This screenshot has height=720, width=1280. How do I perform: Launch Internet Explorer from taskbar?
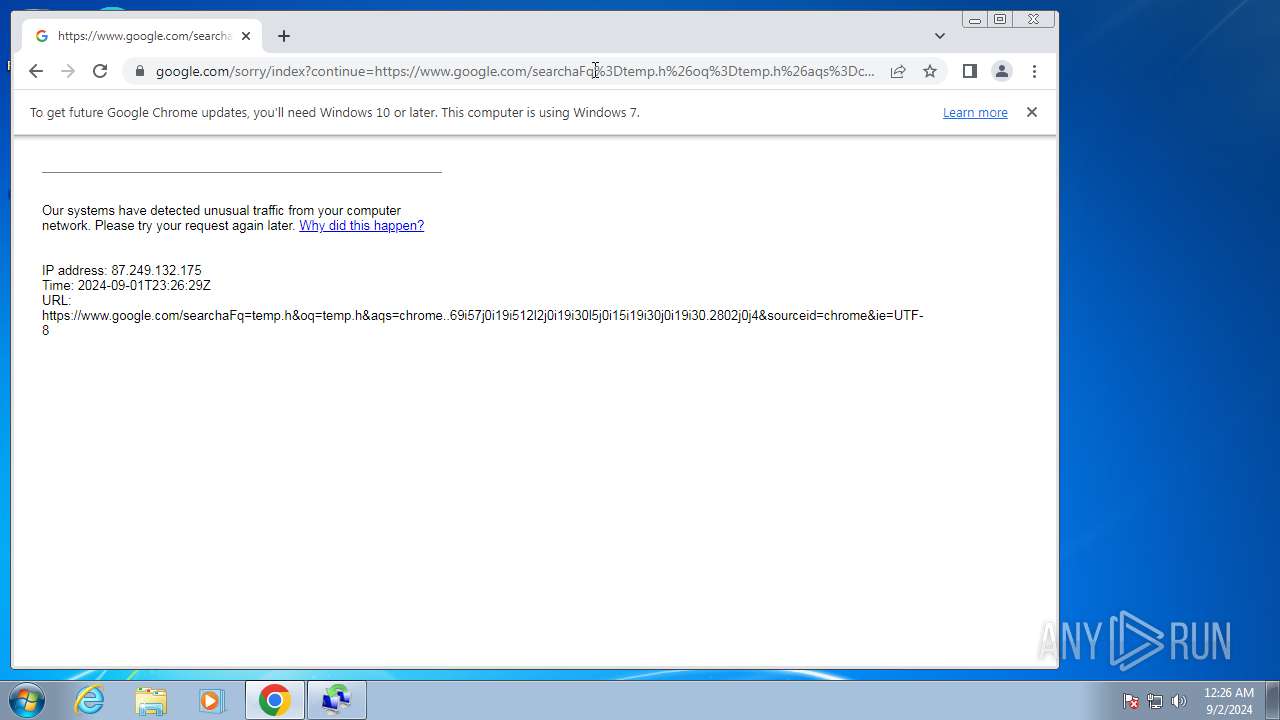click(x=90, y=700)
